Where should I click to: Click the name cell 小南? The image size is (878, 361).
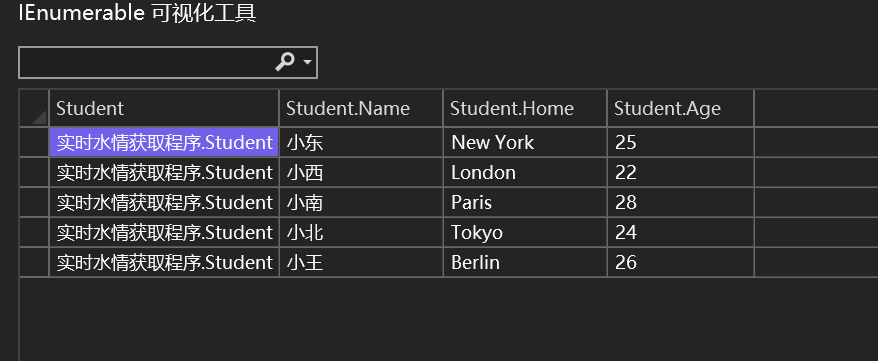click(x=361, y=202)
